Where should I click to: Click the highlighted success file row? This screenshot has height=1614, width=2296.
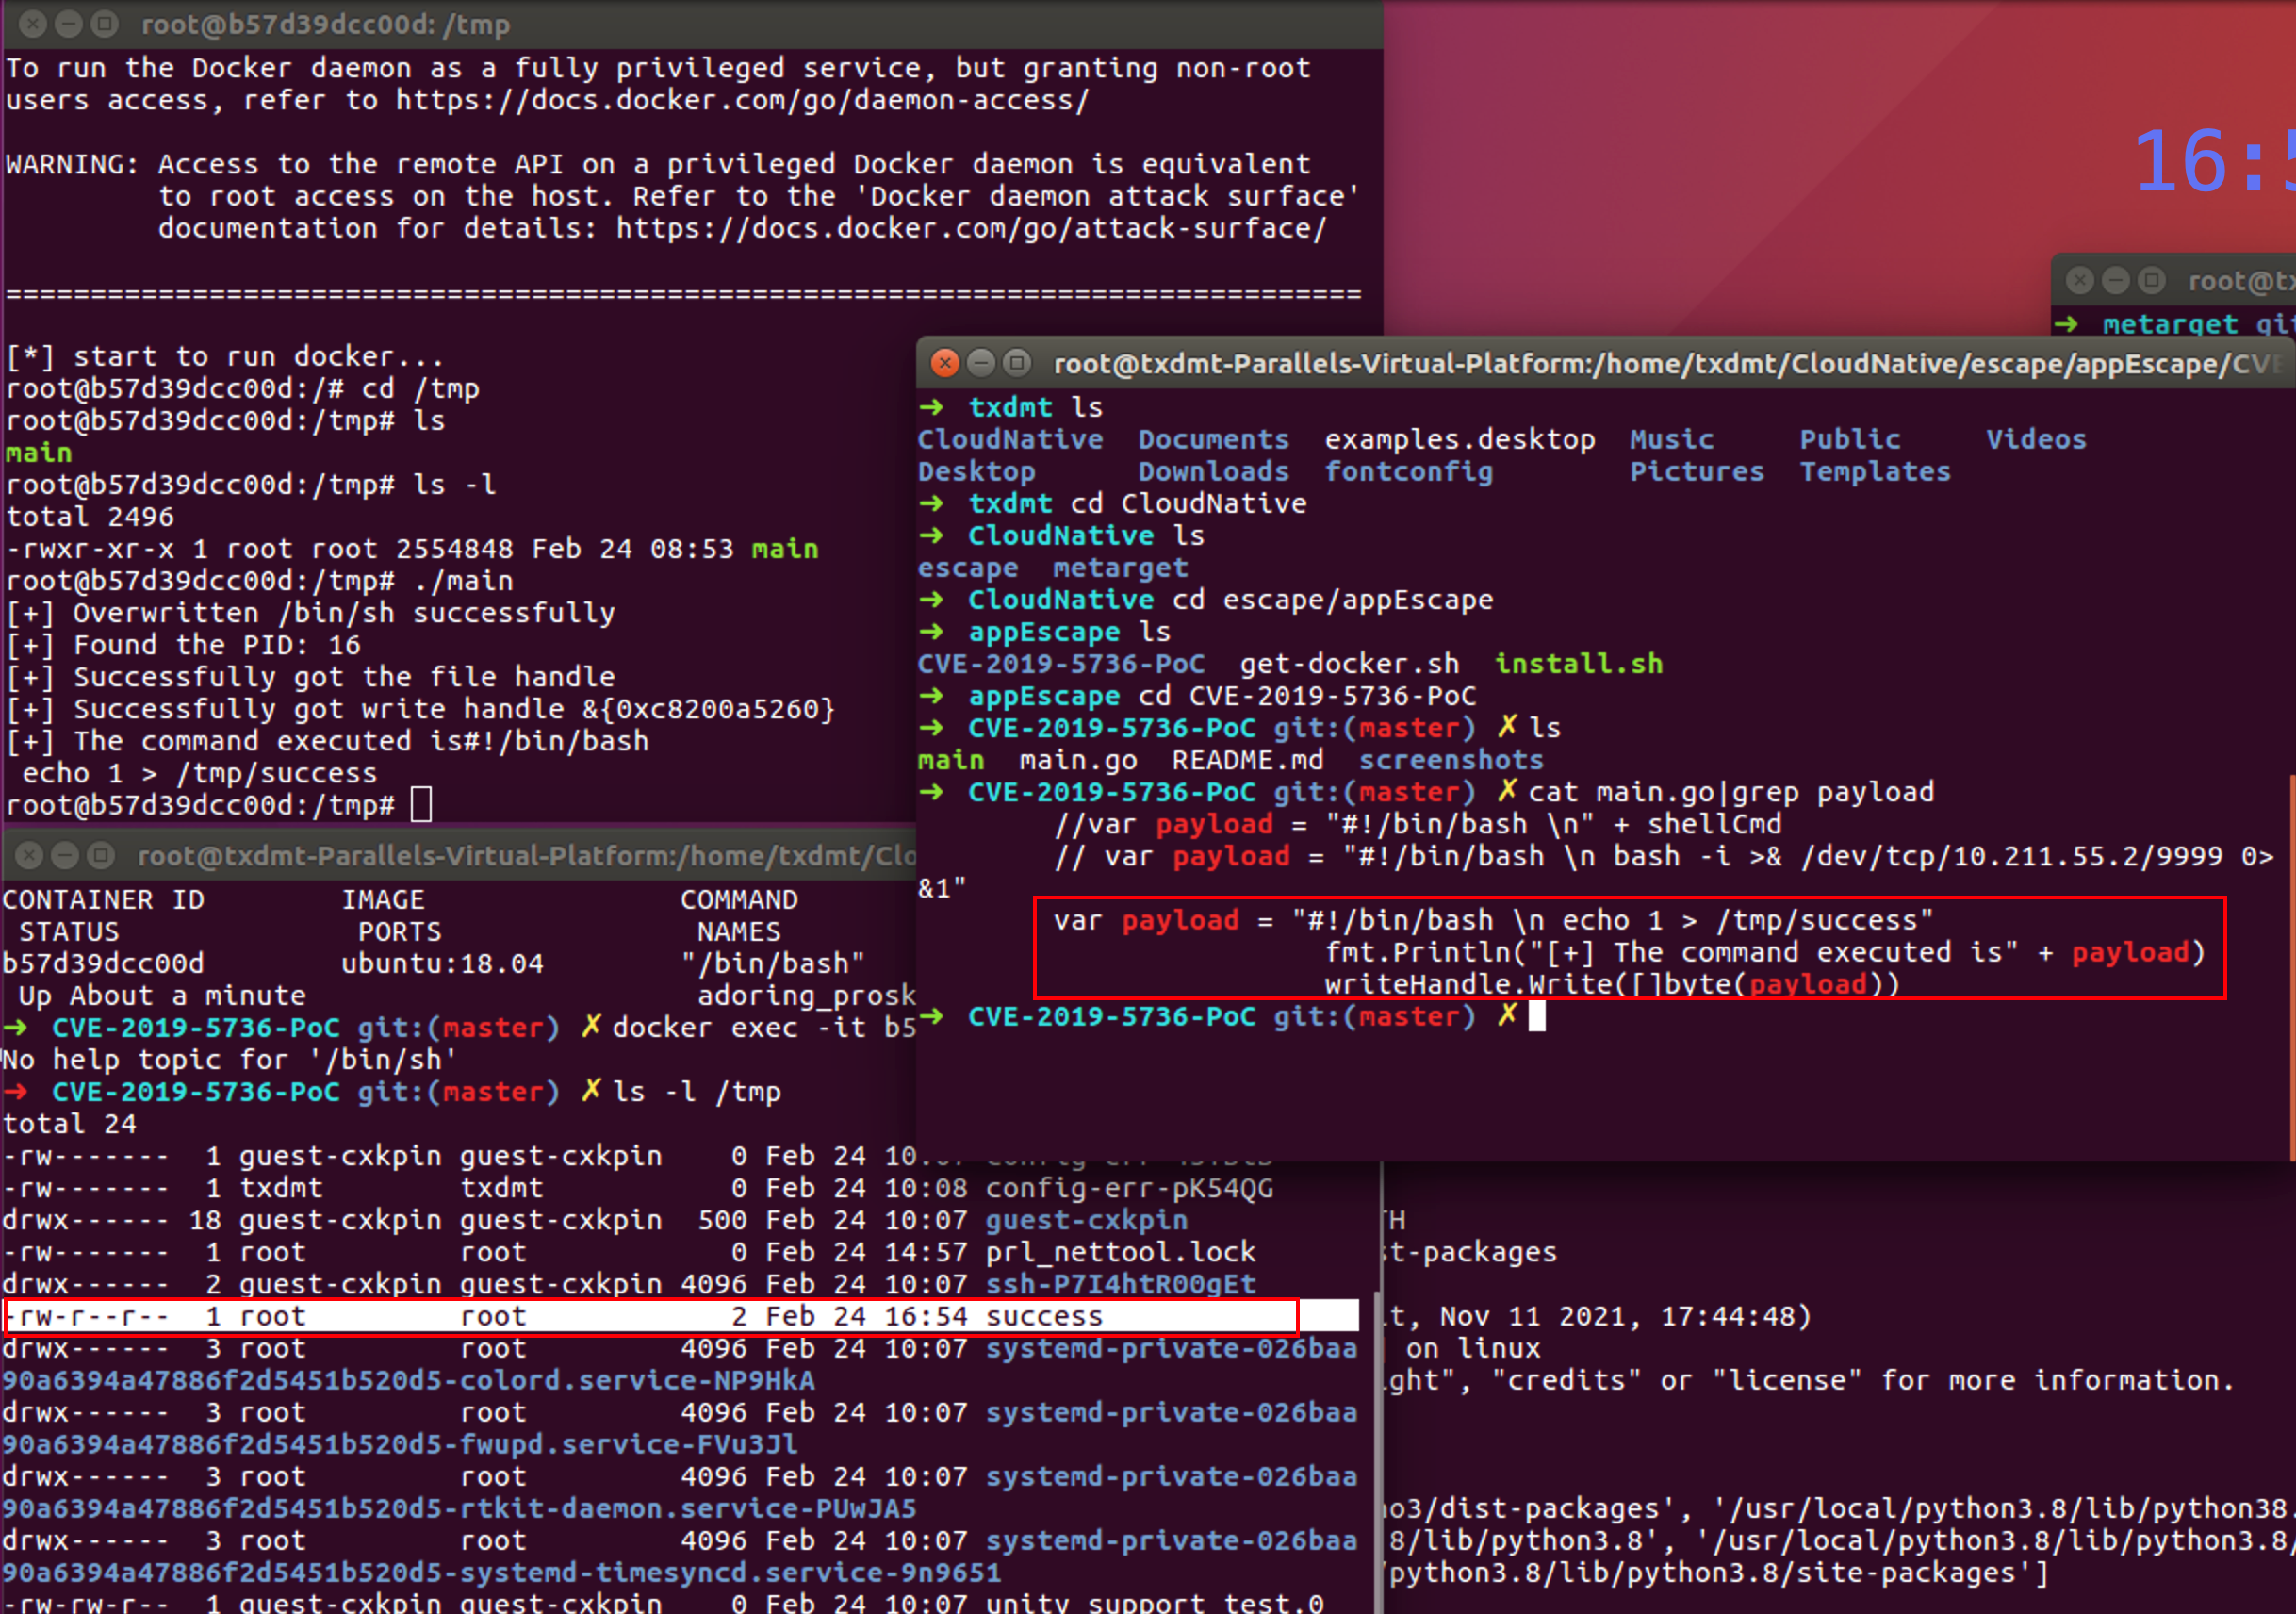coord(650,1316)
